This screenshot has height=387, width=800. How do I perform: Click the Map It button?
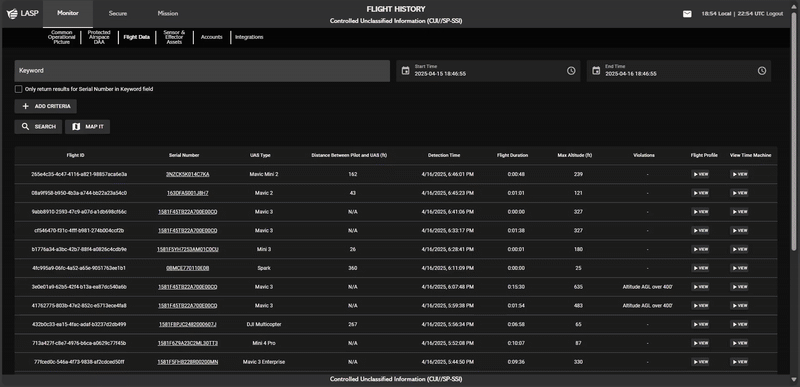87,126
